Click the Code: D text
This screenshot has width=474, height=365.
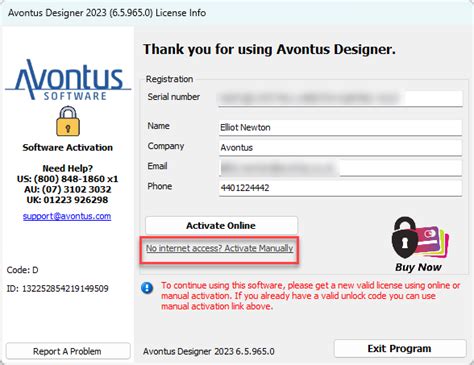point(22,270)
